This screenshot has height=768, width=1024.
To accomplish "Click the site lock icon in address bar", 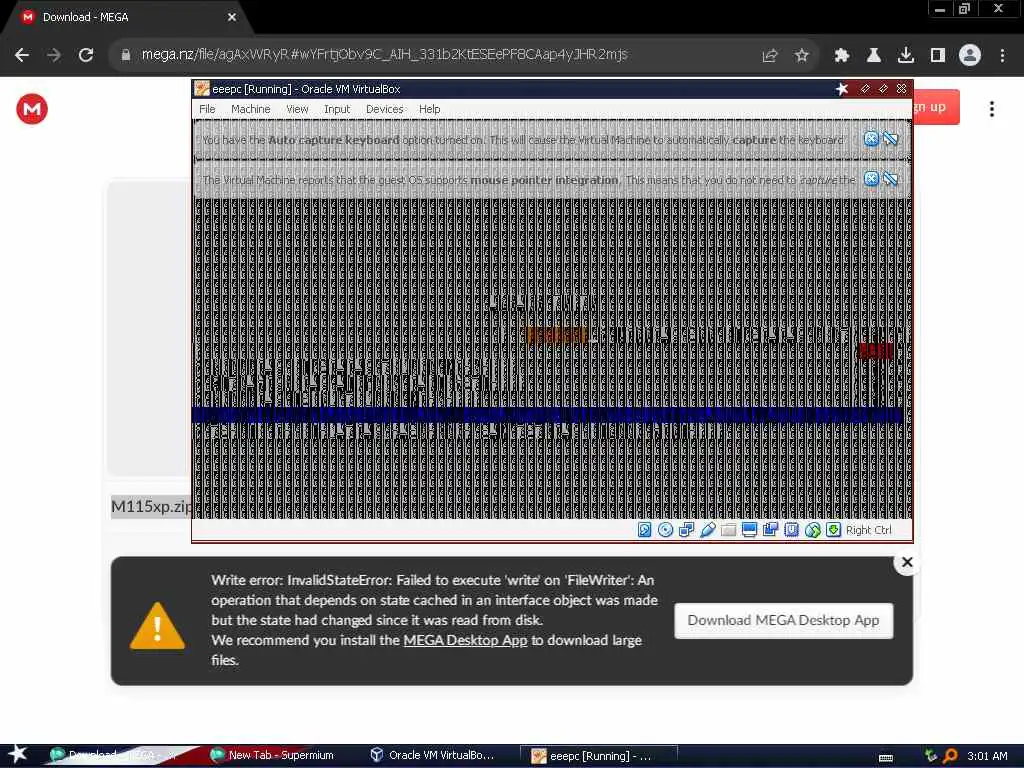I will pos(126,55).
